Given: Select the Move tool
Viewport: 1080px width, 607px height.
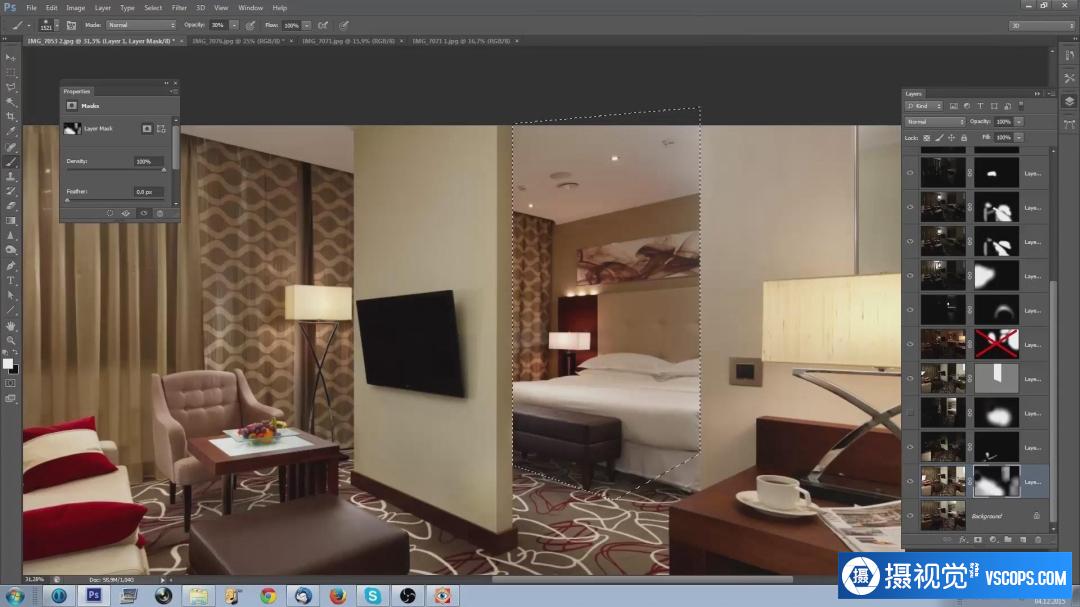Looking at the screenshot, I should click(x=10, y=57).
